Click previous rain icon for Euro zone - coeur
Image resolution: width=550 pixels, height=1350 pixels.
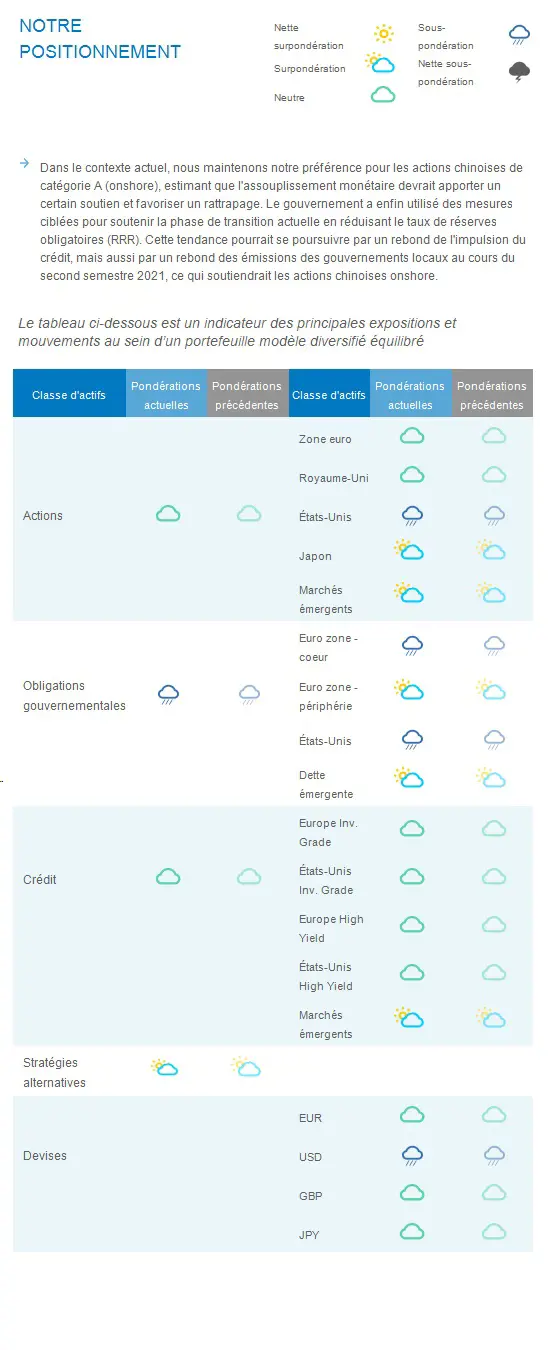click(494, 646)
